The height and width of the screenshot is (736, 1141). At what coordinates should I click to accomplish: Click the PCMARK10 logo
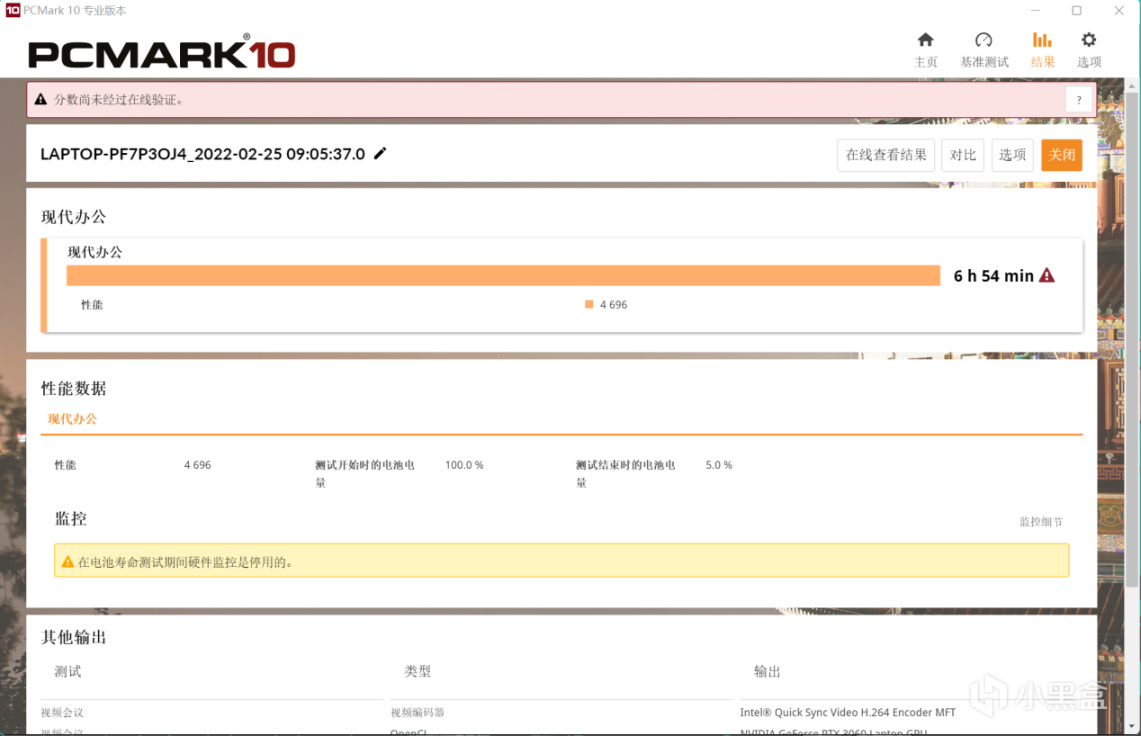(162, 52)
